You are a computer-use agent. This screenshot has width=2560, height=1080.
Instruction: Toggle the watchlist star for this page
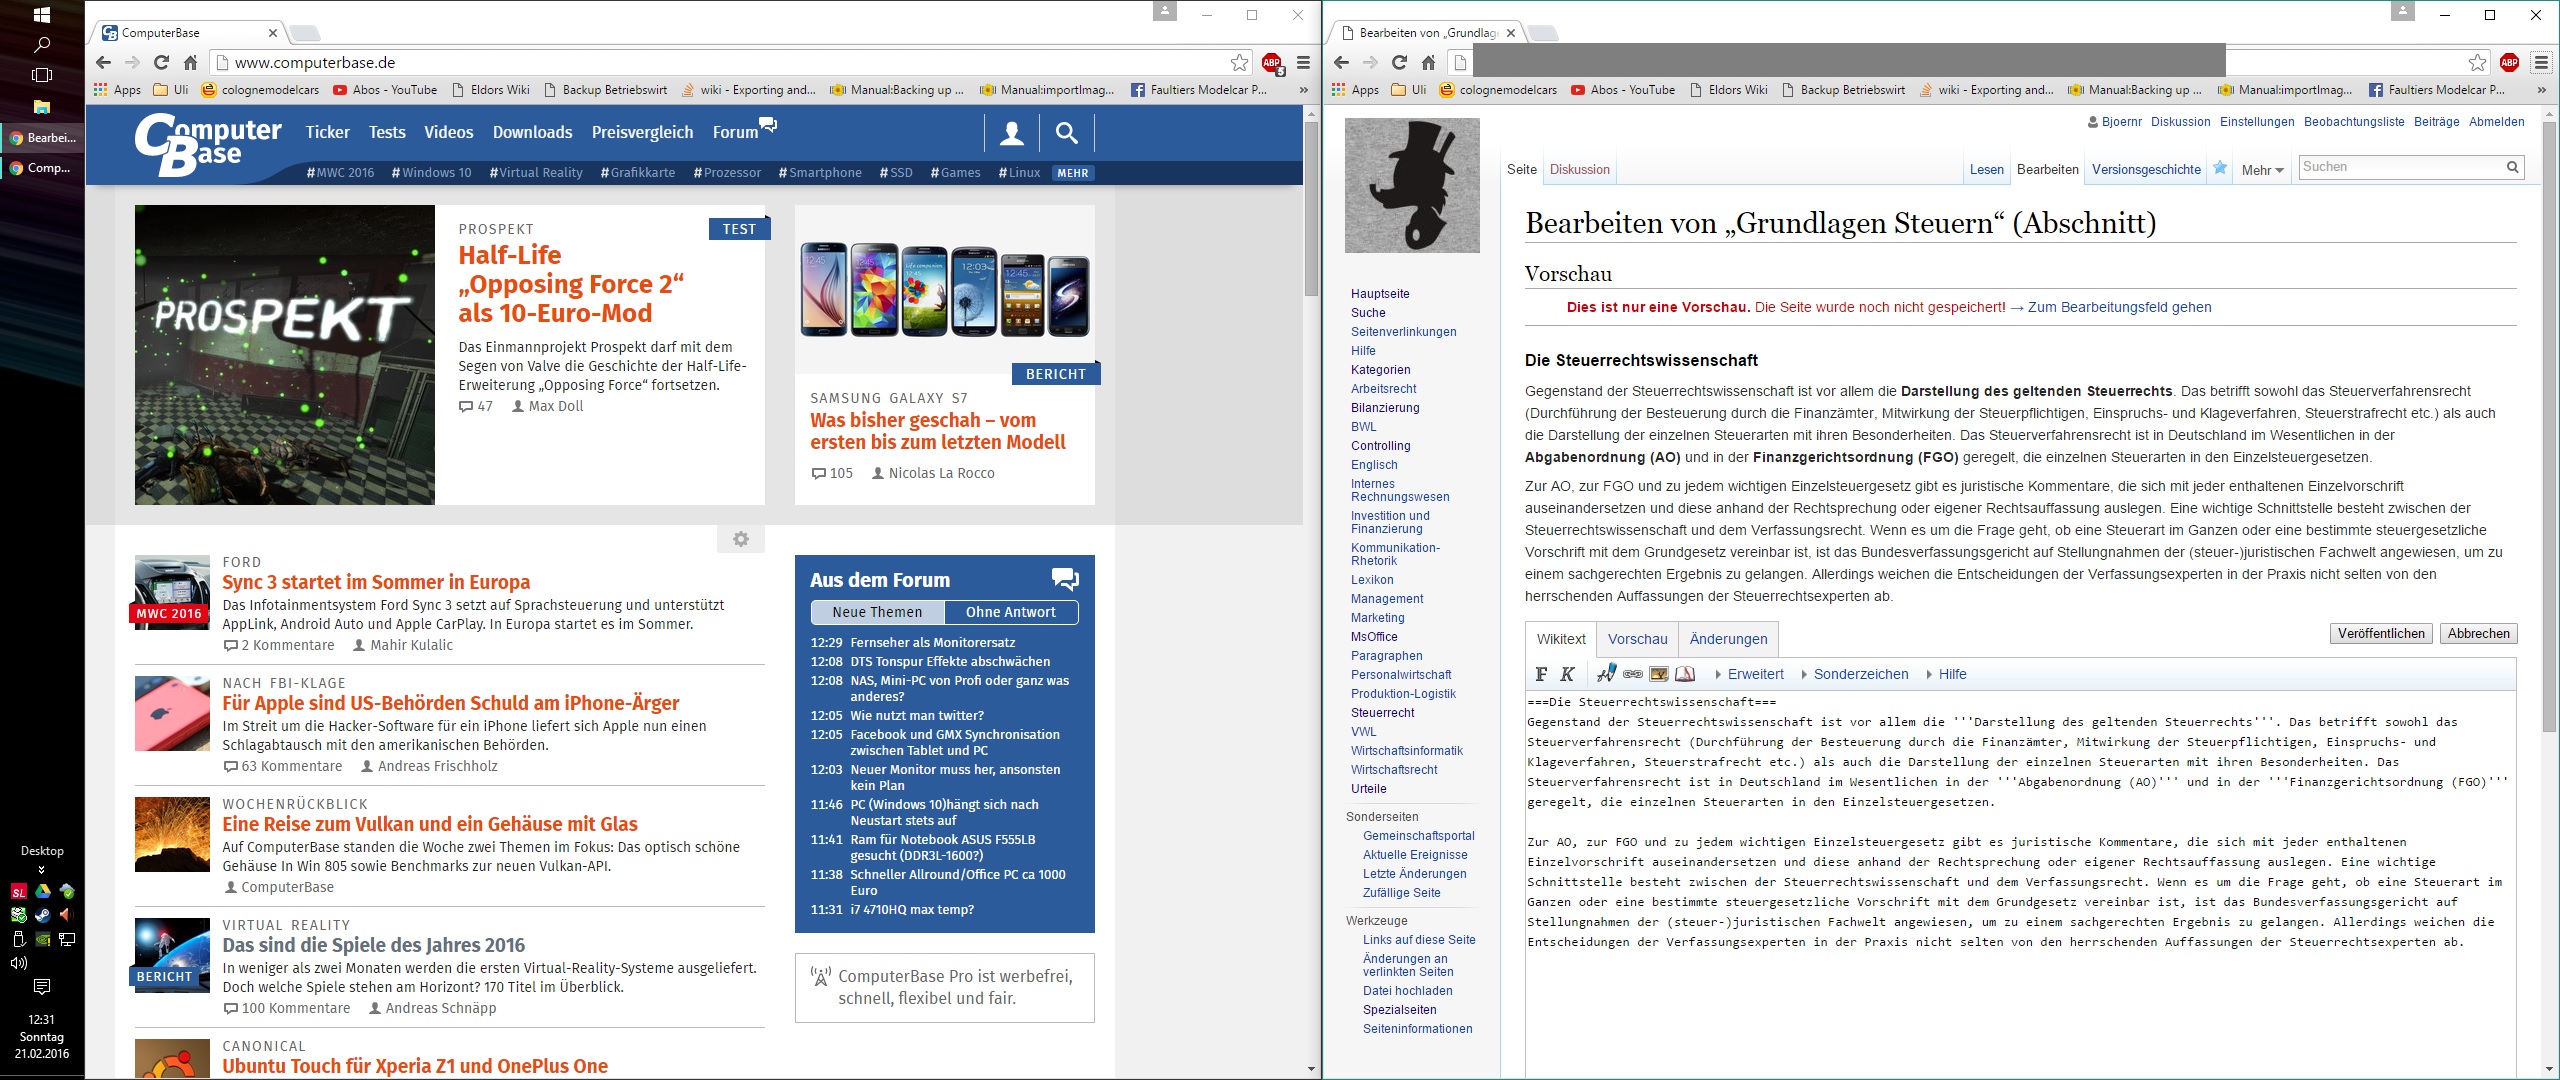(2220, 168)
